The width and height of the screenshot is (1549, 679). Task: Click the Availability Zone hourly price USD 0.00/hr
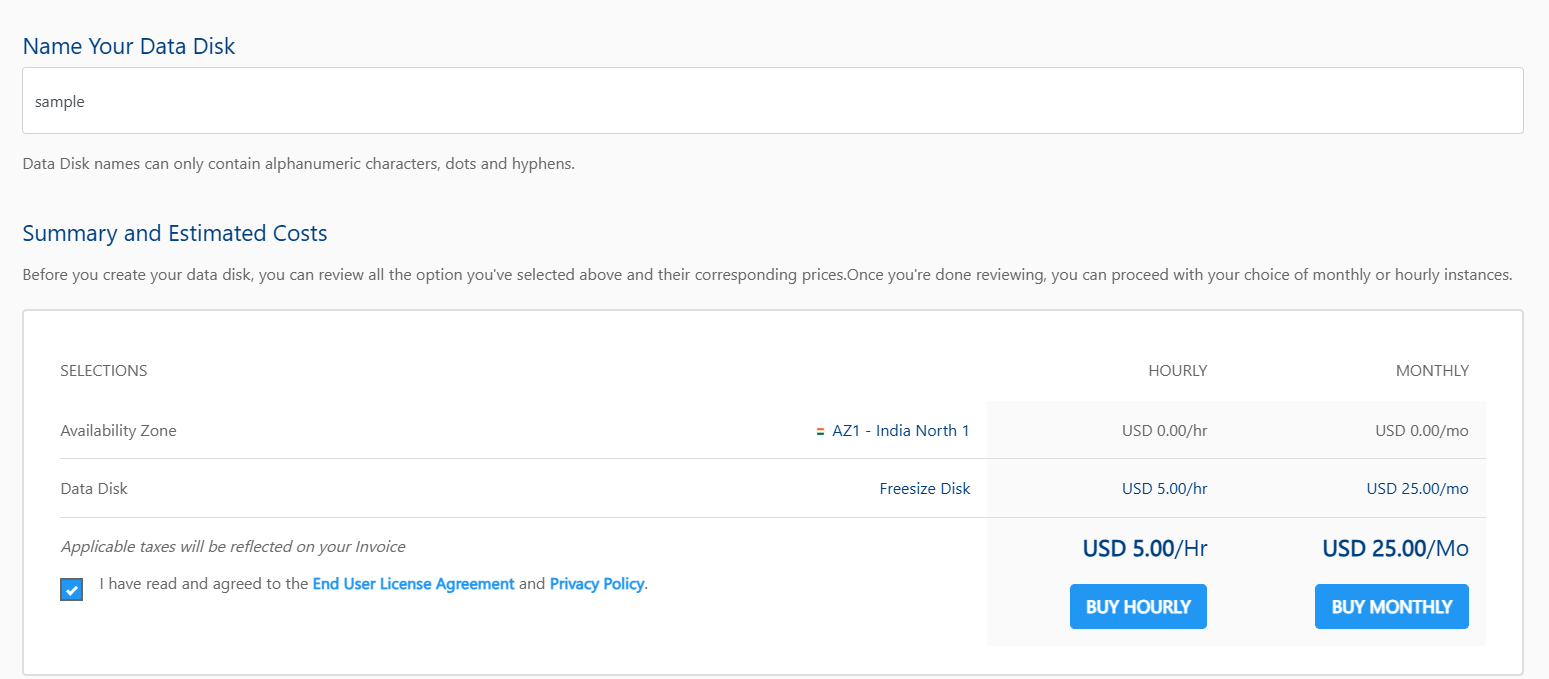tap(1164, 431)
